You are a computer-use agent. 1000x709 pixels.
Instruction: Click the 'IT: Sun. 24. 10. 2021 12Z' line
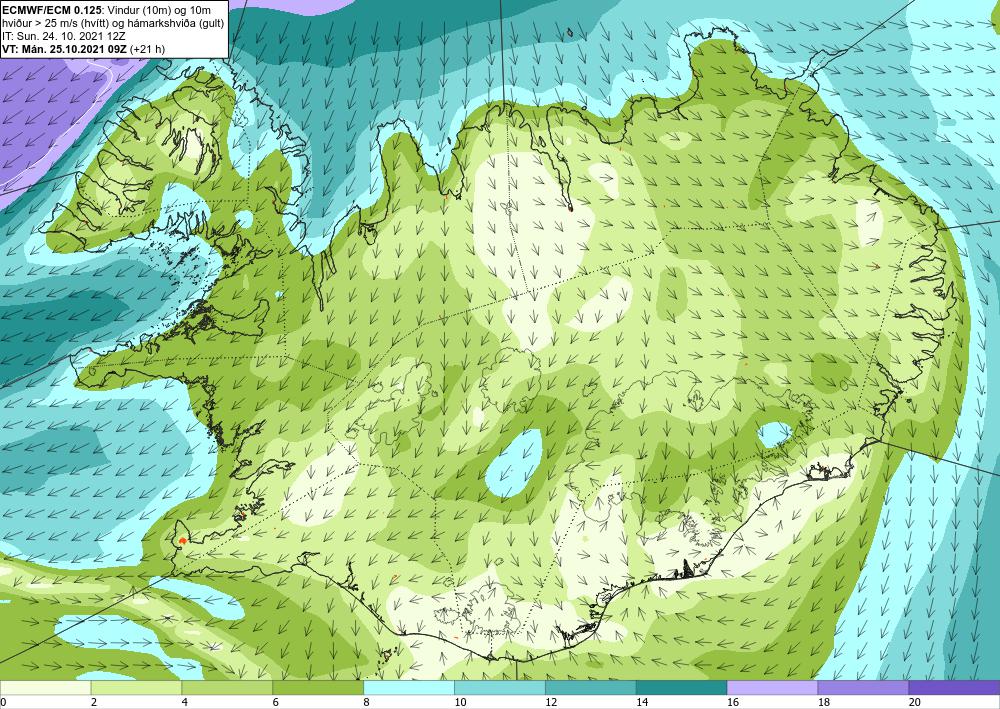click(64, 36)
